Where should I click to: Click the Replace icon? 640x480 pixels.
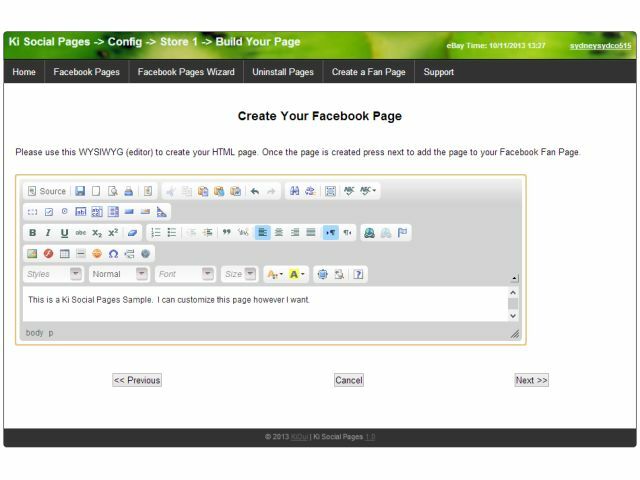tap(310, 191)
